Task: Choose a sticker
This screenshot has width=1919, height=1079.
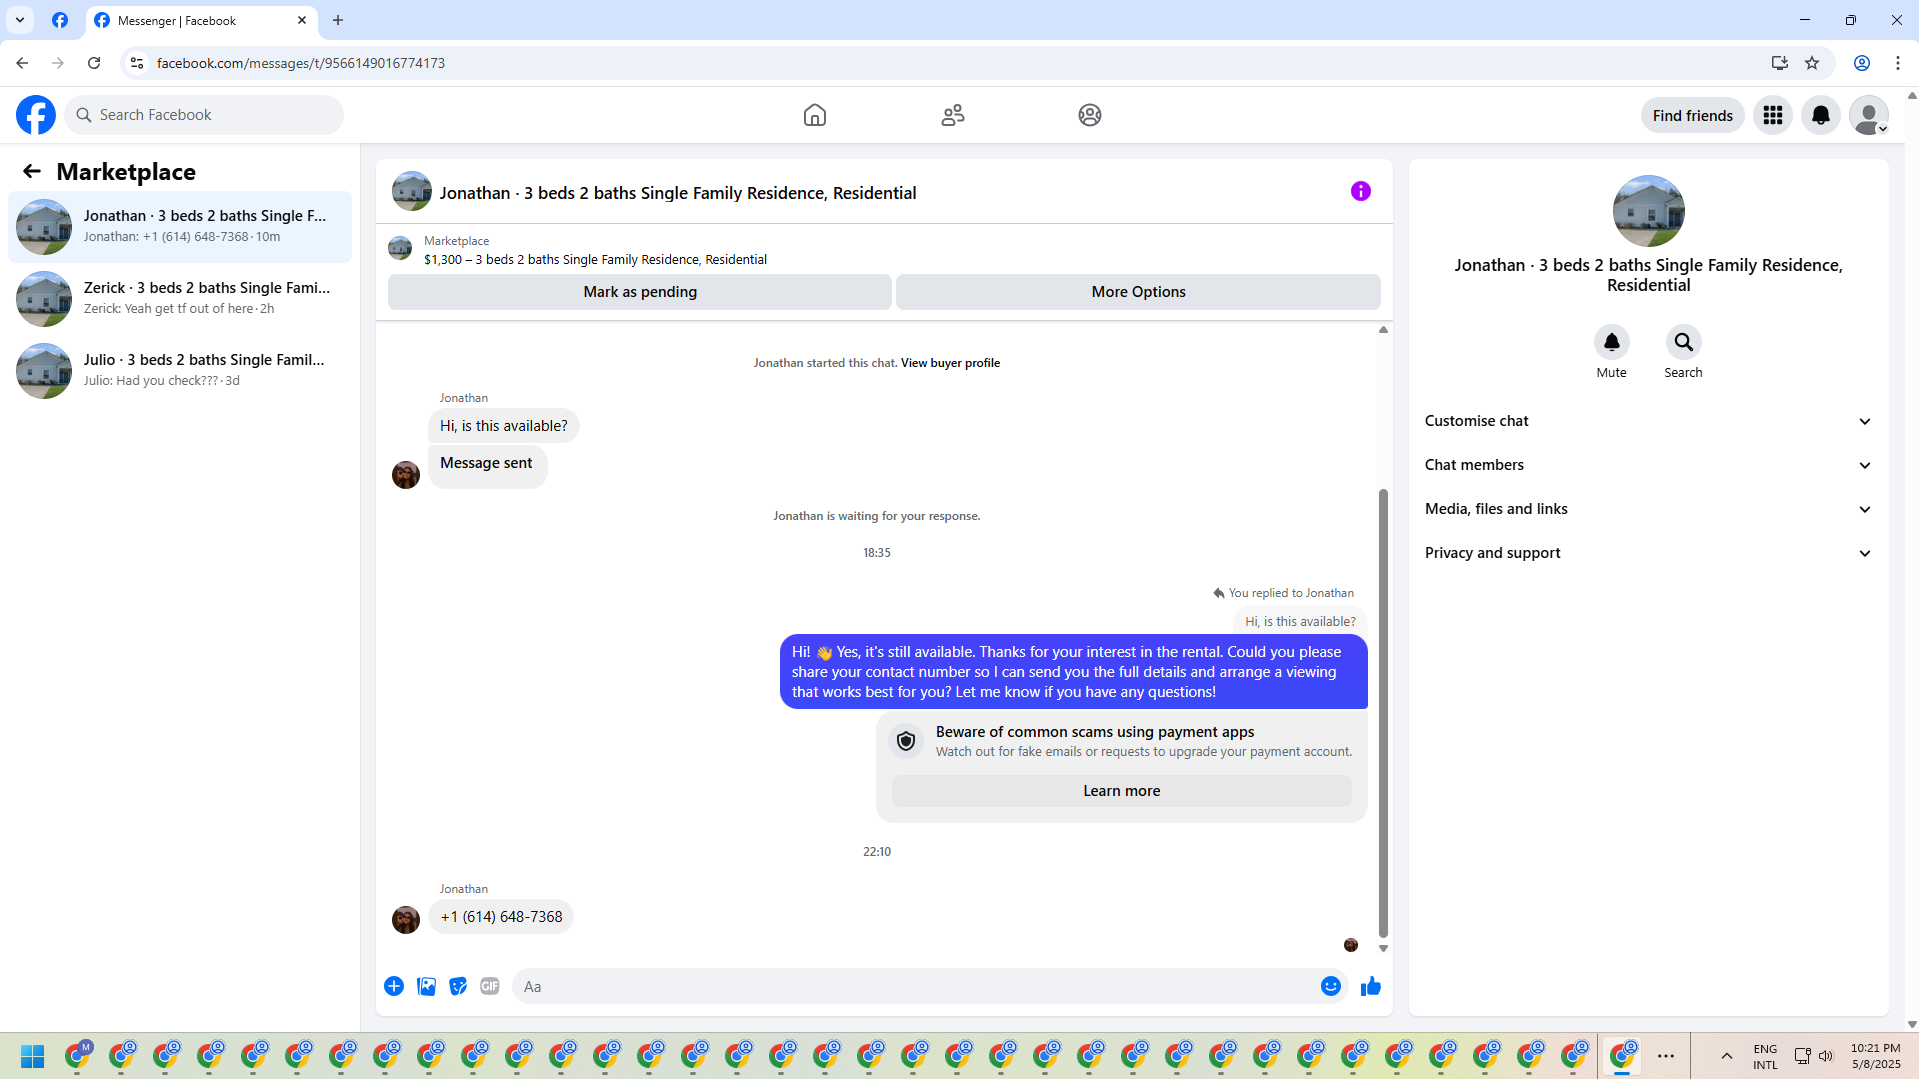Action: [x=458, y=986]
